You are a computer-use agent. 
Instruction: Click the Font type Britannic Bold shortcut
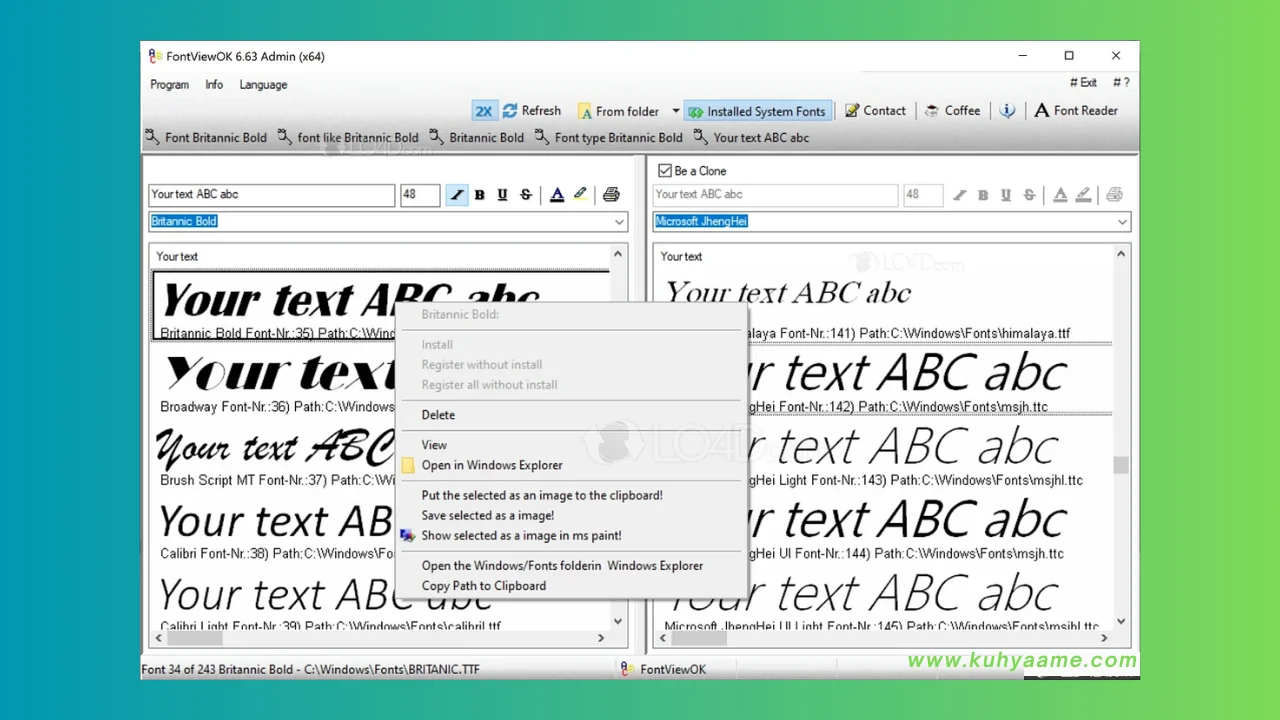609,137
